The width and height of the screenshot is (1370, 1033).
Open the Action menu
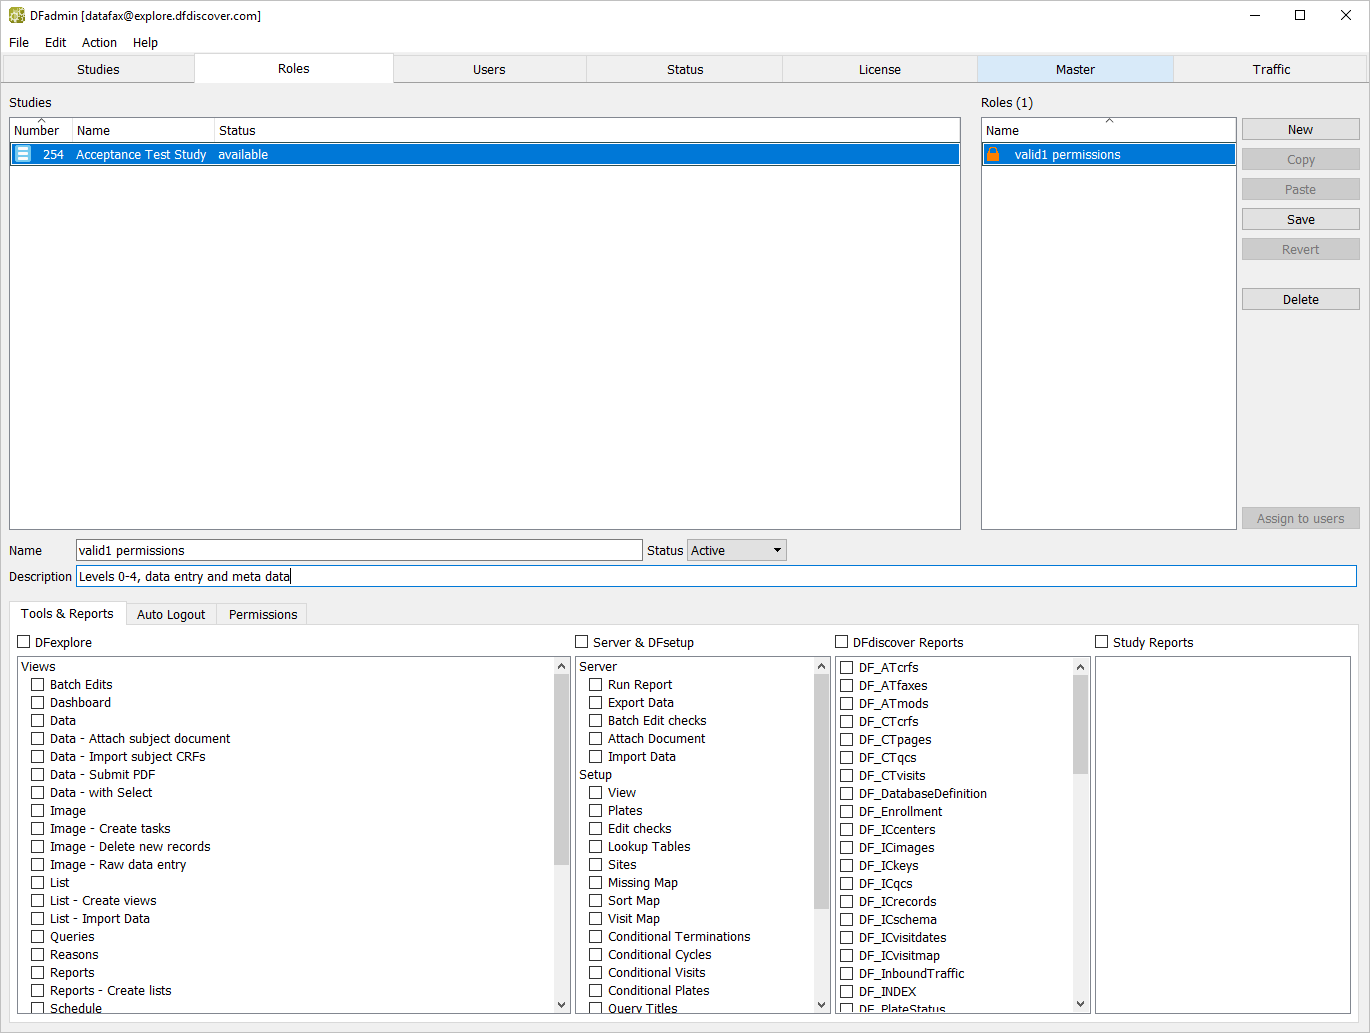coord(99,43)
